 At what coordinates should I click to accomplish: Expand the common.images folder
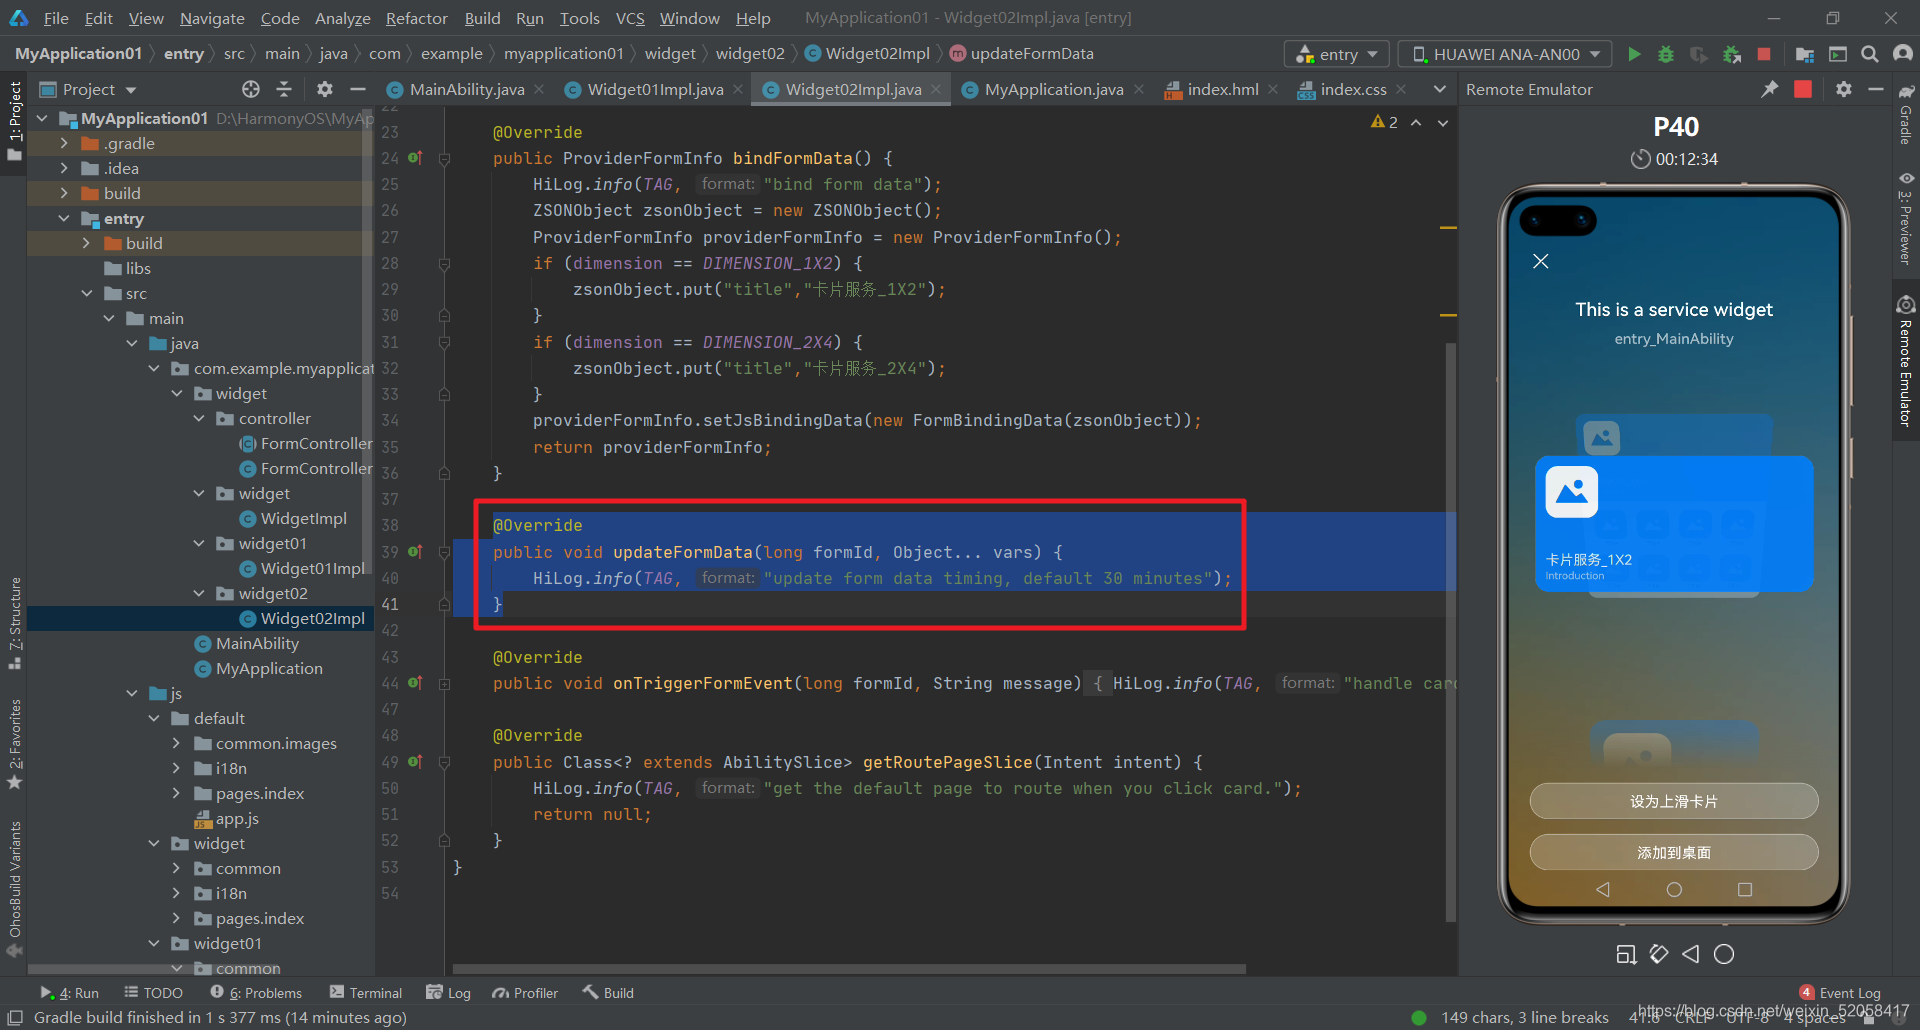[176, 743]
